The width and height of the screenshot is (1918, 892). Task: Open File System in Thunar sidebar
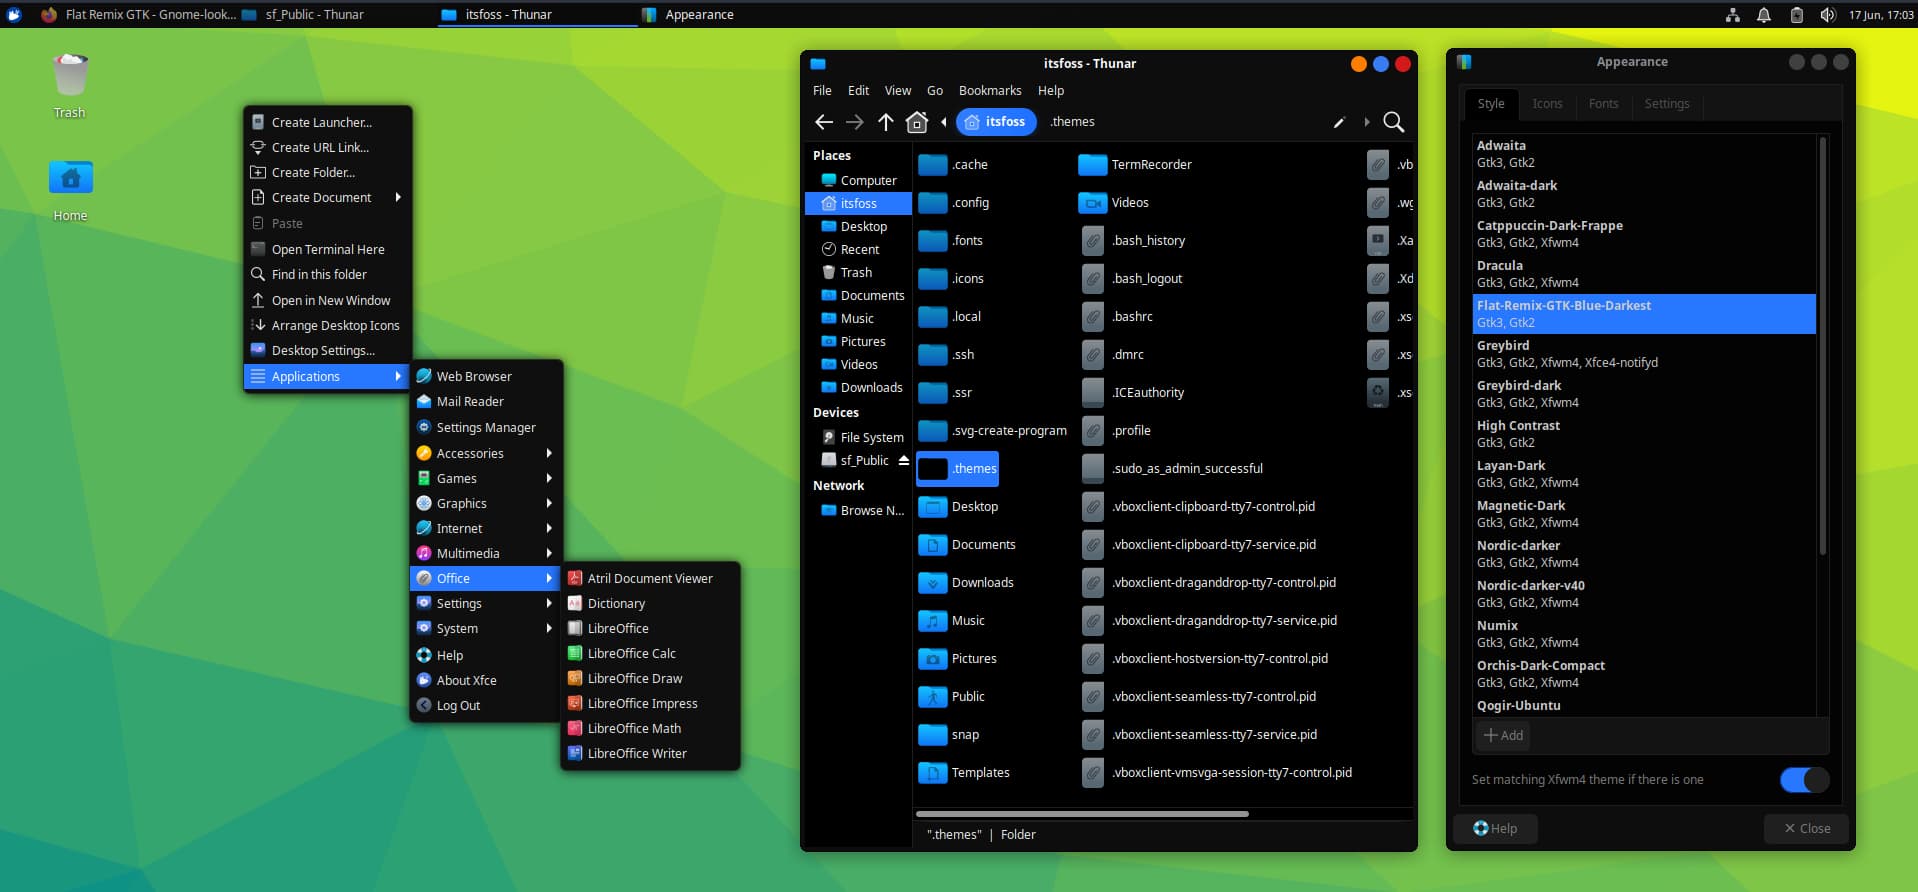tap(859, 438)
